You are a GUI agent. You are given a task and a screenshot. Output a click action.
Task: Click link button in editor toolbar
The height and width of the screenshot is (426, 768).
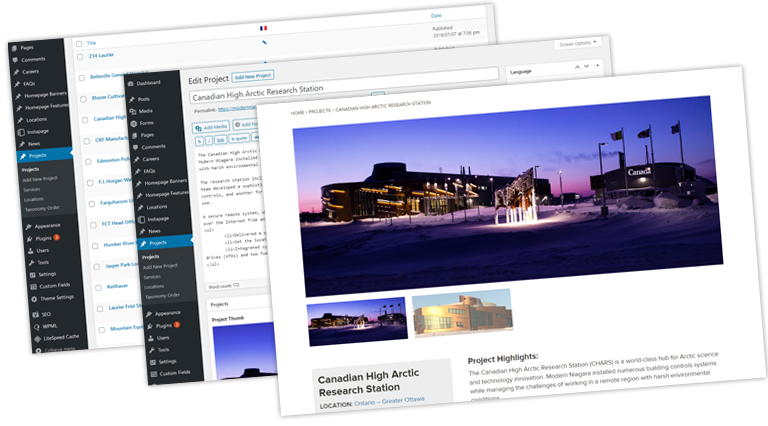point(220,140)
